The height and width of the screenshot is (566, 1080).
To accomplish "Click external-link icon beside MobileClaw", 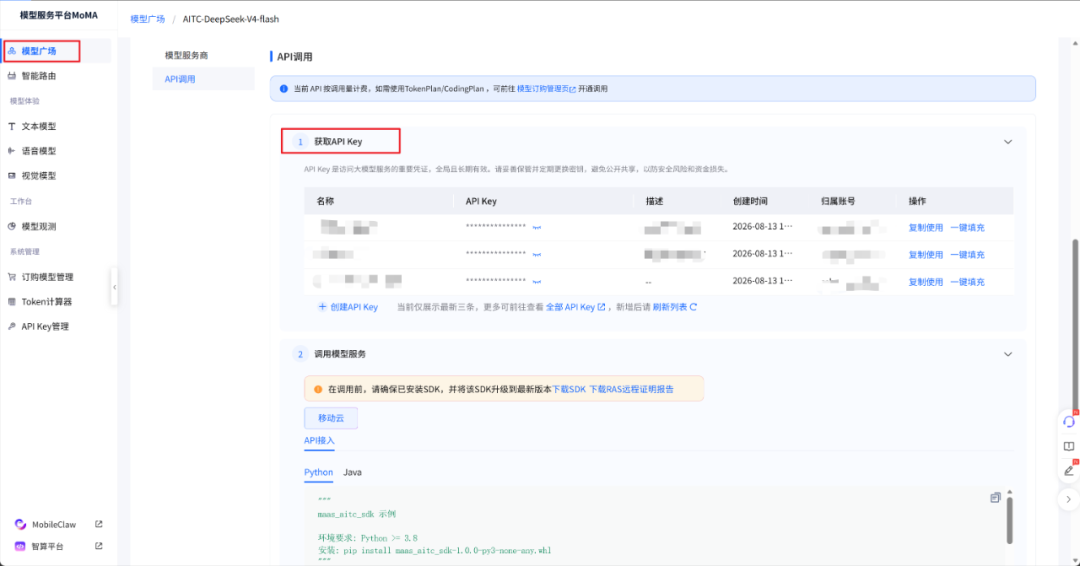I will [x=98, y=524].
